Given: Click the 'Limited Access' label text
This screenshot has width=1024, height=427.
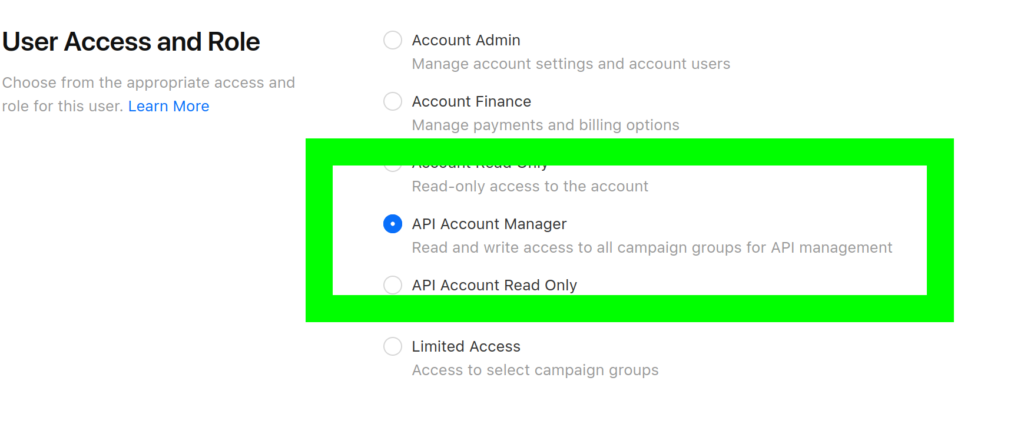Looking at the screenshot, I should point(466,346).
